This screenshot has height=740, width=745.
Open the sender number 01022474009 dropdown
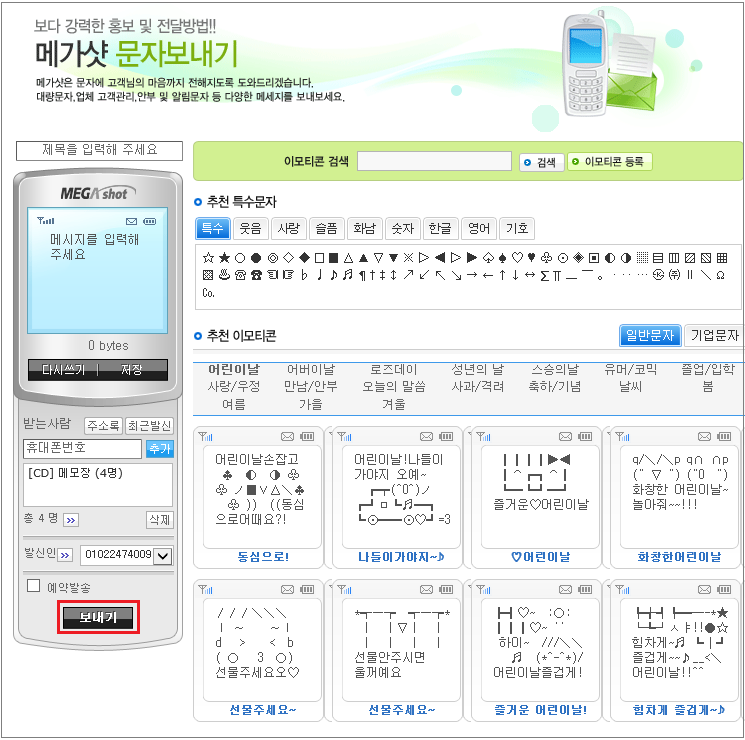point(163,555)
